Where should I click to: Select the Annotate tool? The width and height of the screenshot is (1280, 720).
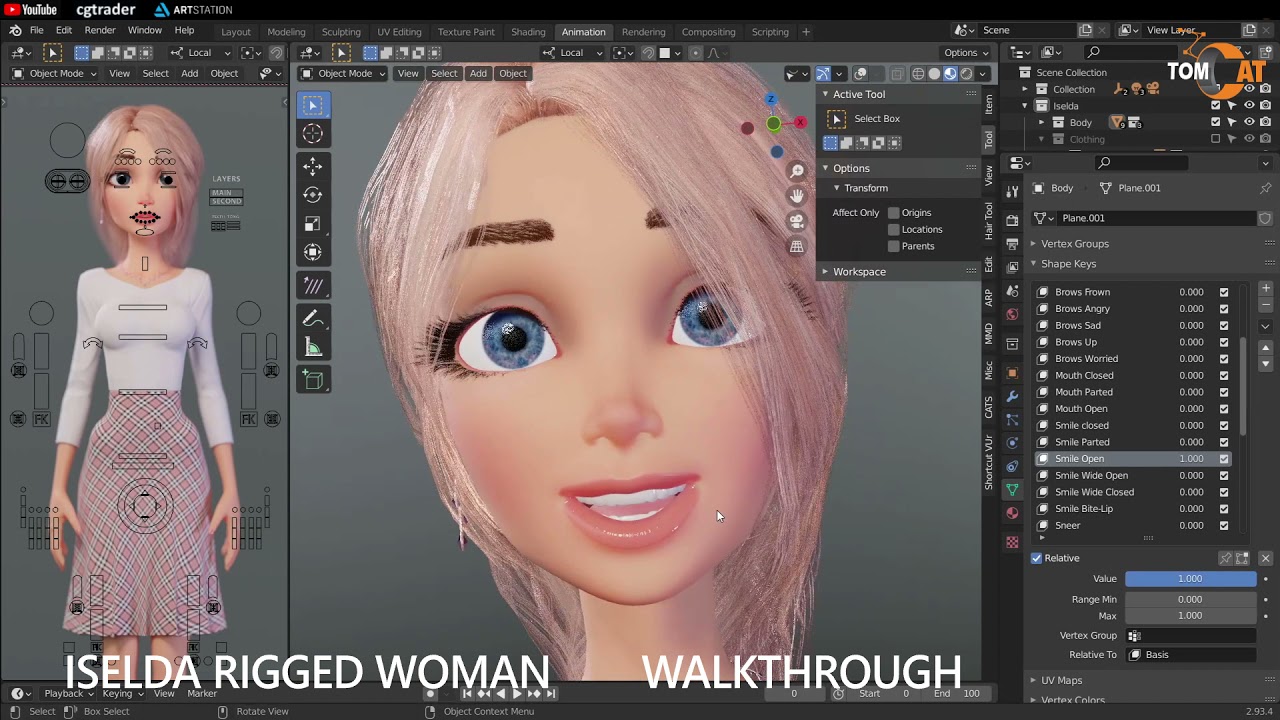coord(313,319)
